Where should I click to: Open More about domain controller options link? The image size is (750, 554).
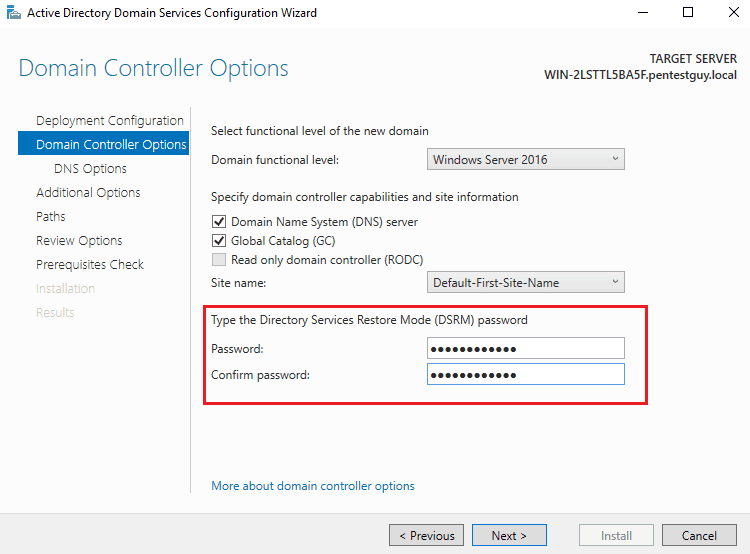[x=313, y=486]
